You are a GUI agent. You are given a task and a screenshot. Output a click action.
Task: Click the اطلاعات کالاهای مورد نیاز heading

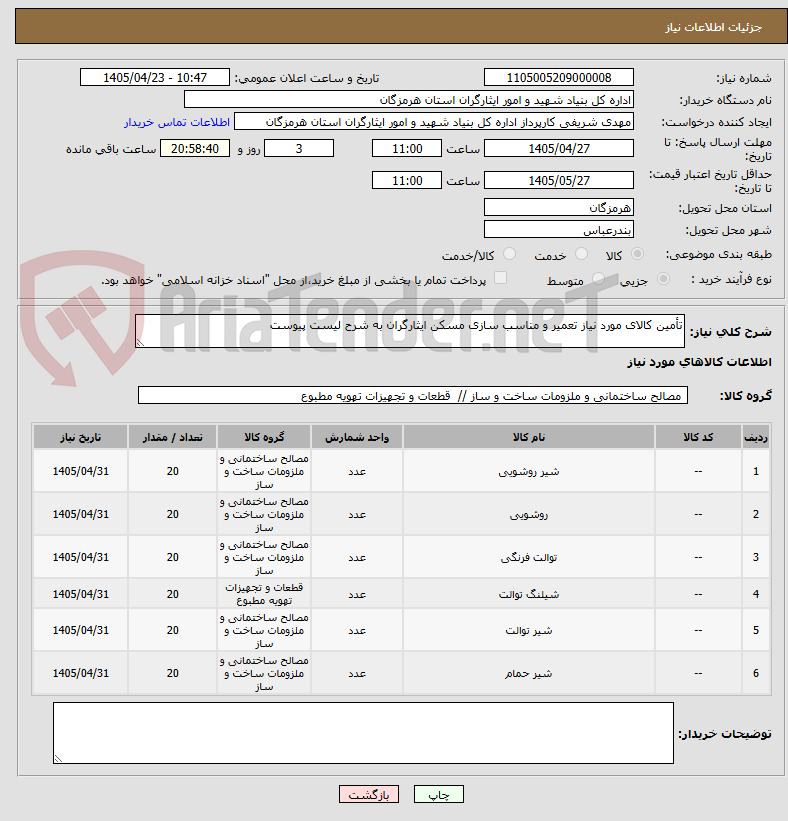pos(700,362)
